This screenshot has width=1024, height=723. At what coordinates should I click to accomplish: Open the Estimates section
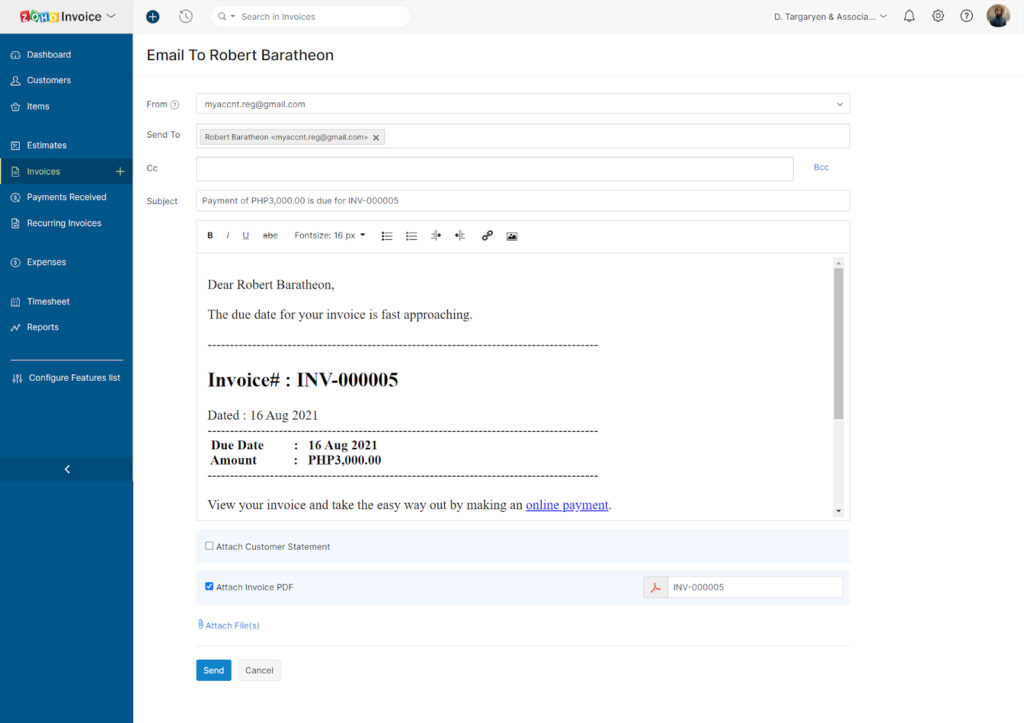pos(45,145)
